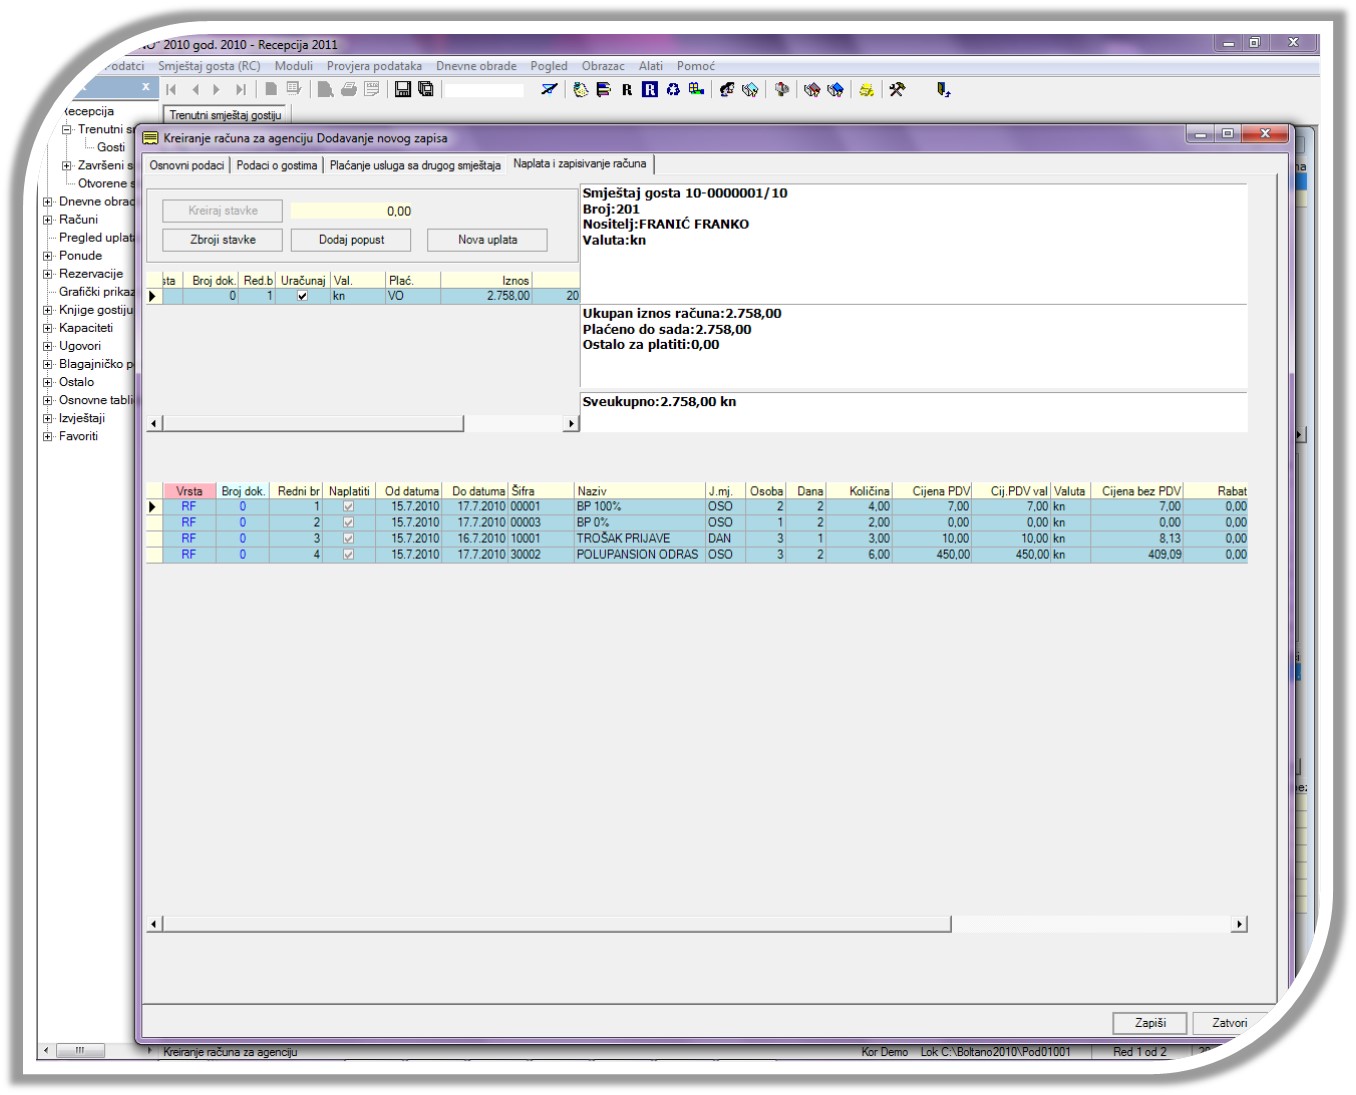Image resolution: width=1356 pixels, height=1095 pixels.
Task: Click the items grid horizontal scrollbar thumb
Action: point(556,925)
